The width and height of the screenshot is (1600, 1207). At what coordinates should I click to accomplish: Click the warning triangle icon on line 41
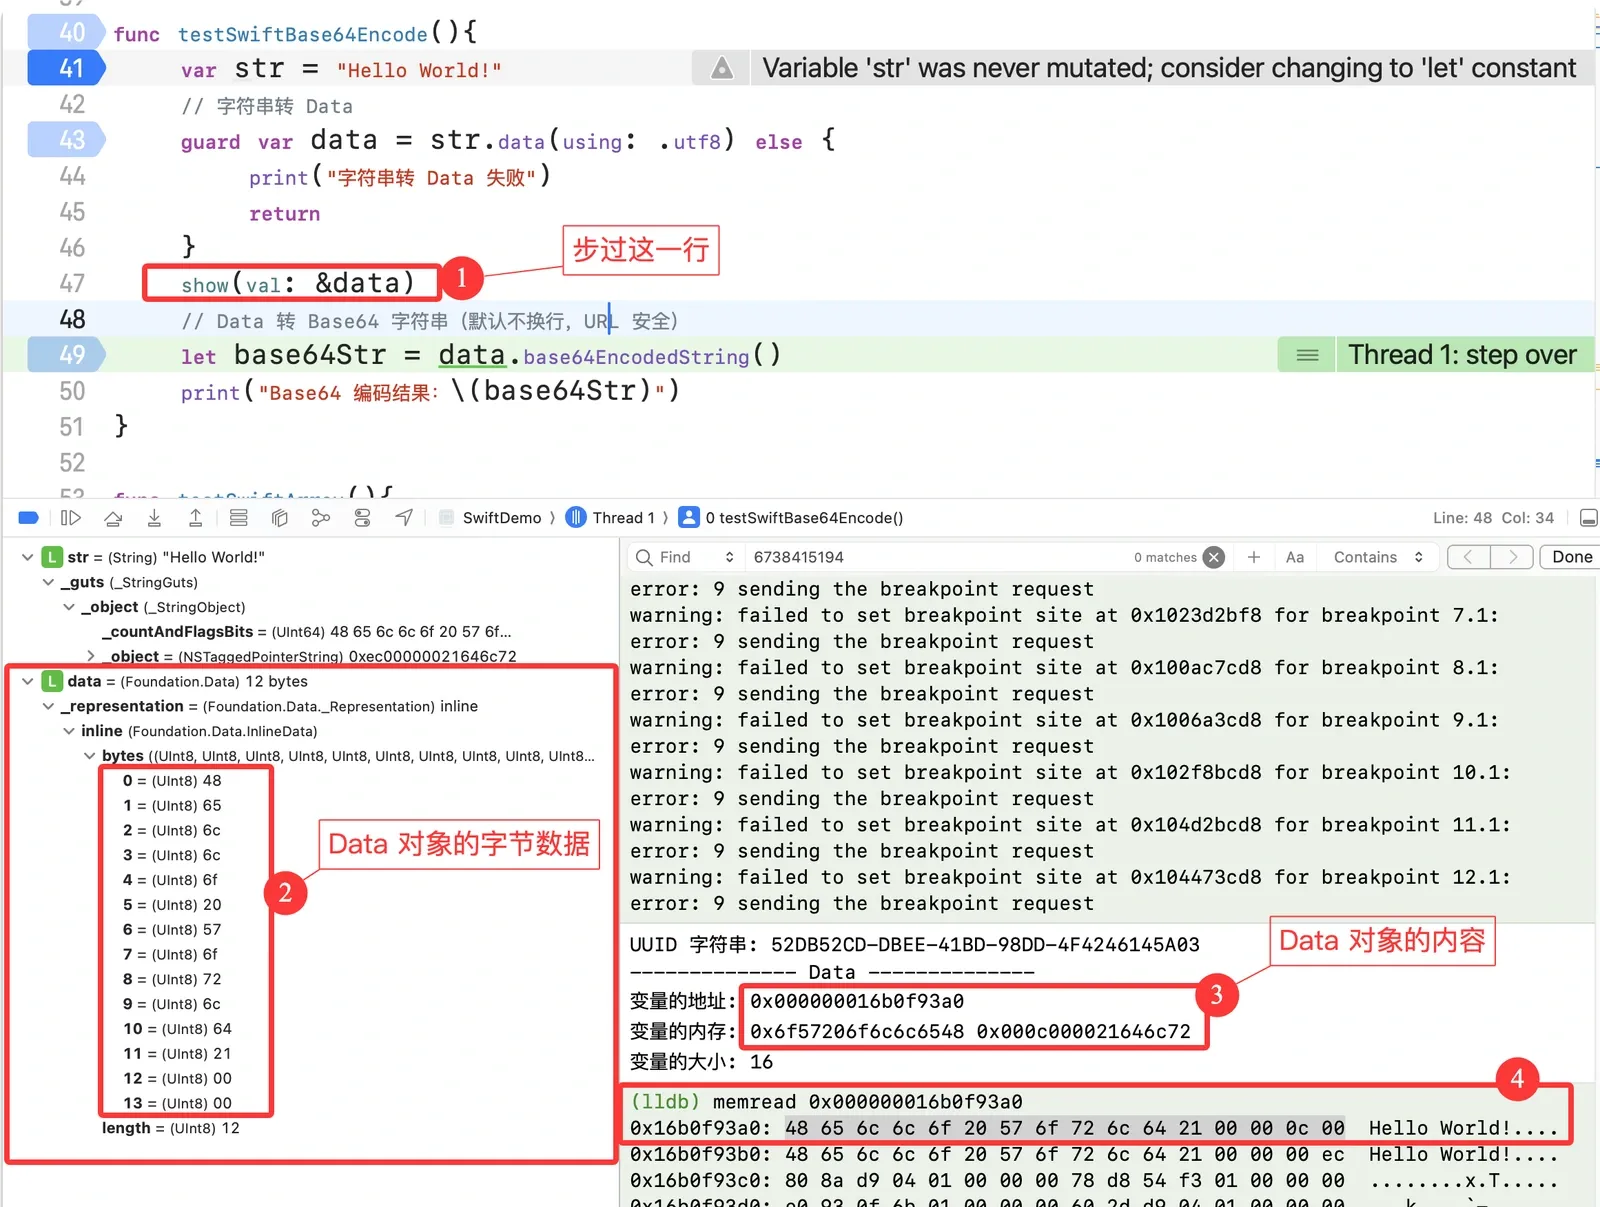point(721,69)
